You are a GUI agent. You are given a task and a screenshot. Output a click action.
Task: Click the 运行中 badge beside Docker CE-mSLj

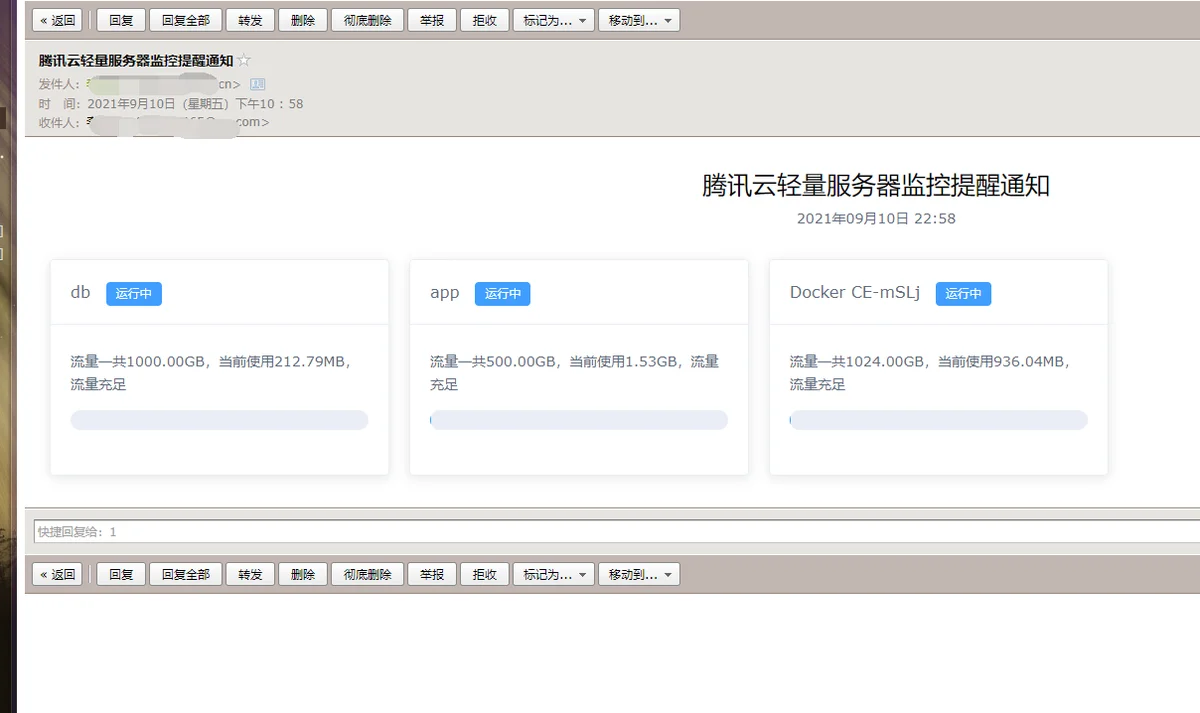tap(964, 293)
